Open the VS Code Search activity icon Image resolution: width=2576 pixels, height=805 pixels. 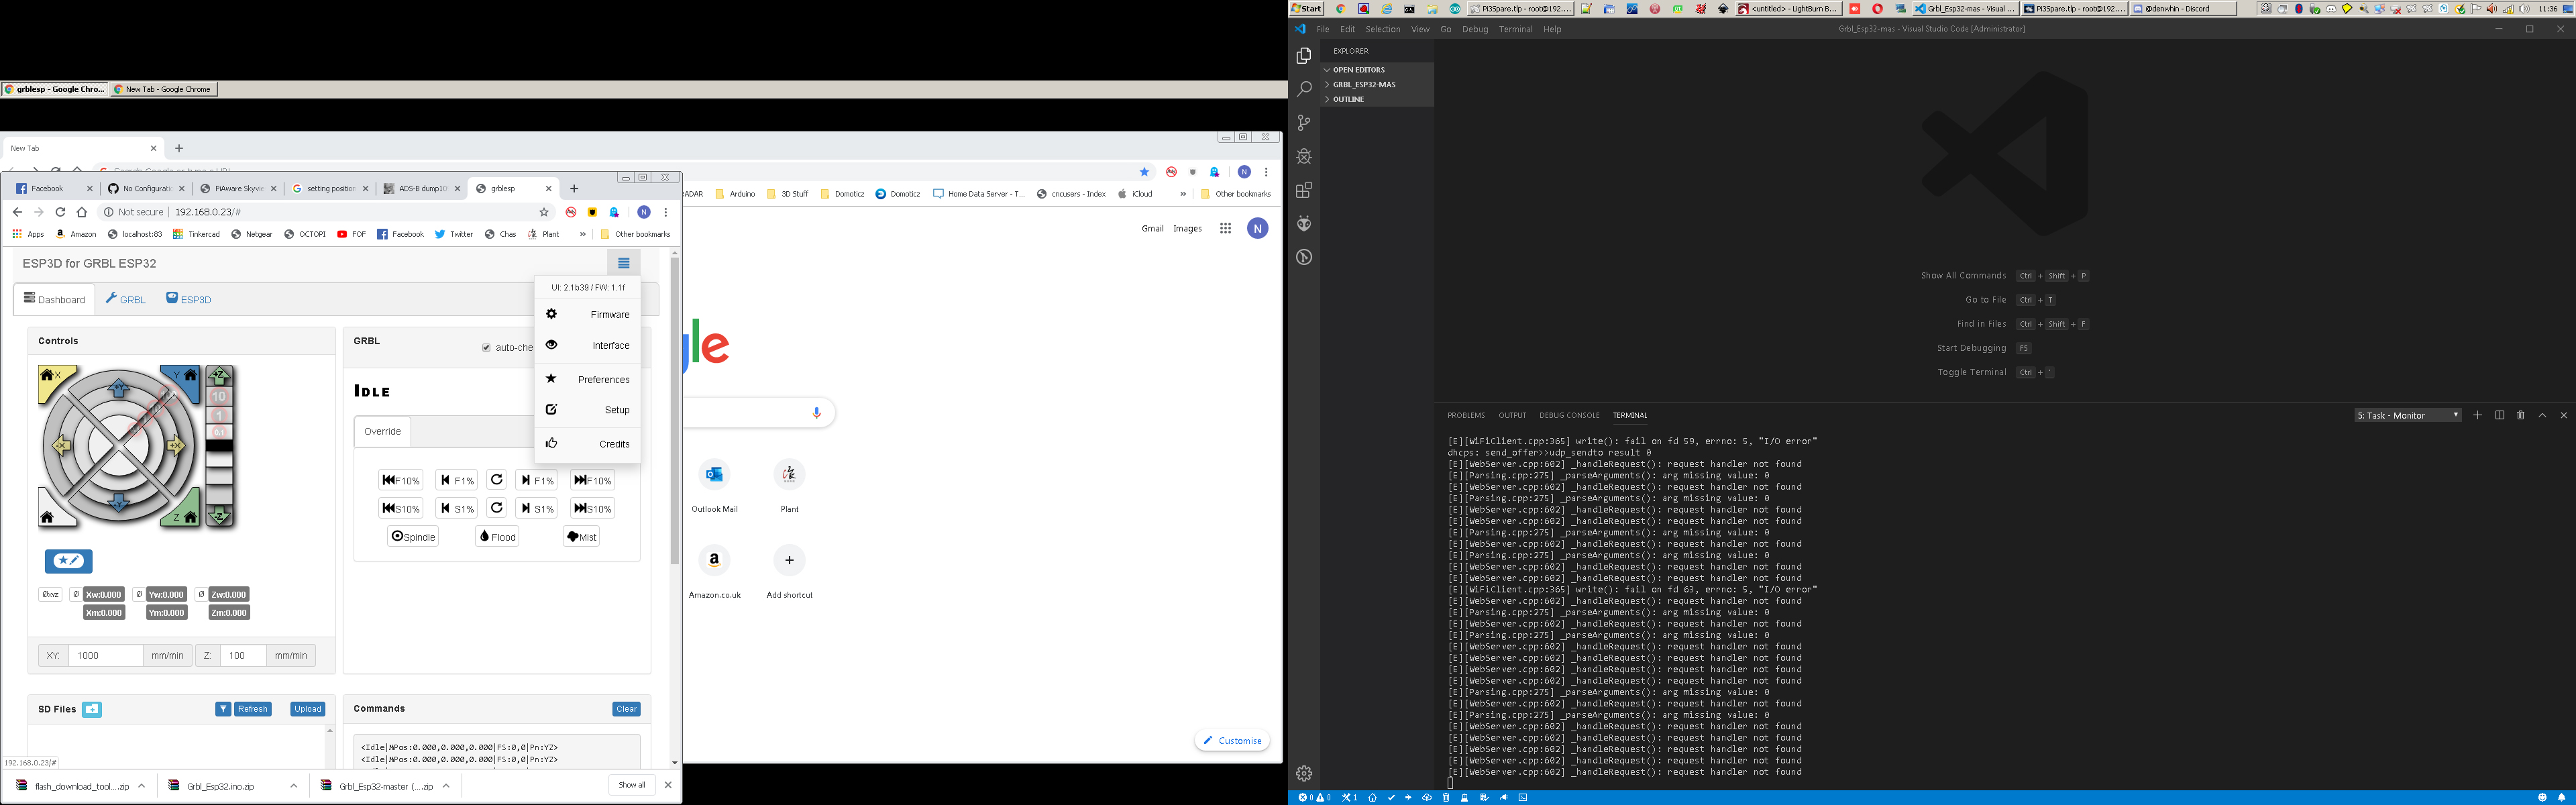(x=1304, y=89)
